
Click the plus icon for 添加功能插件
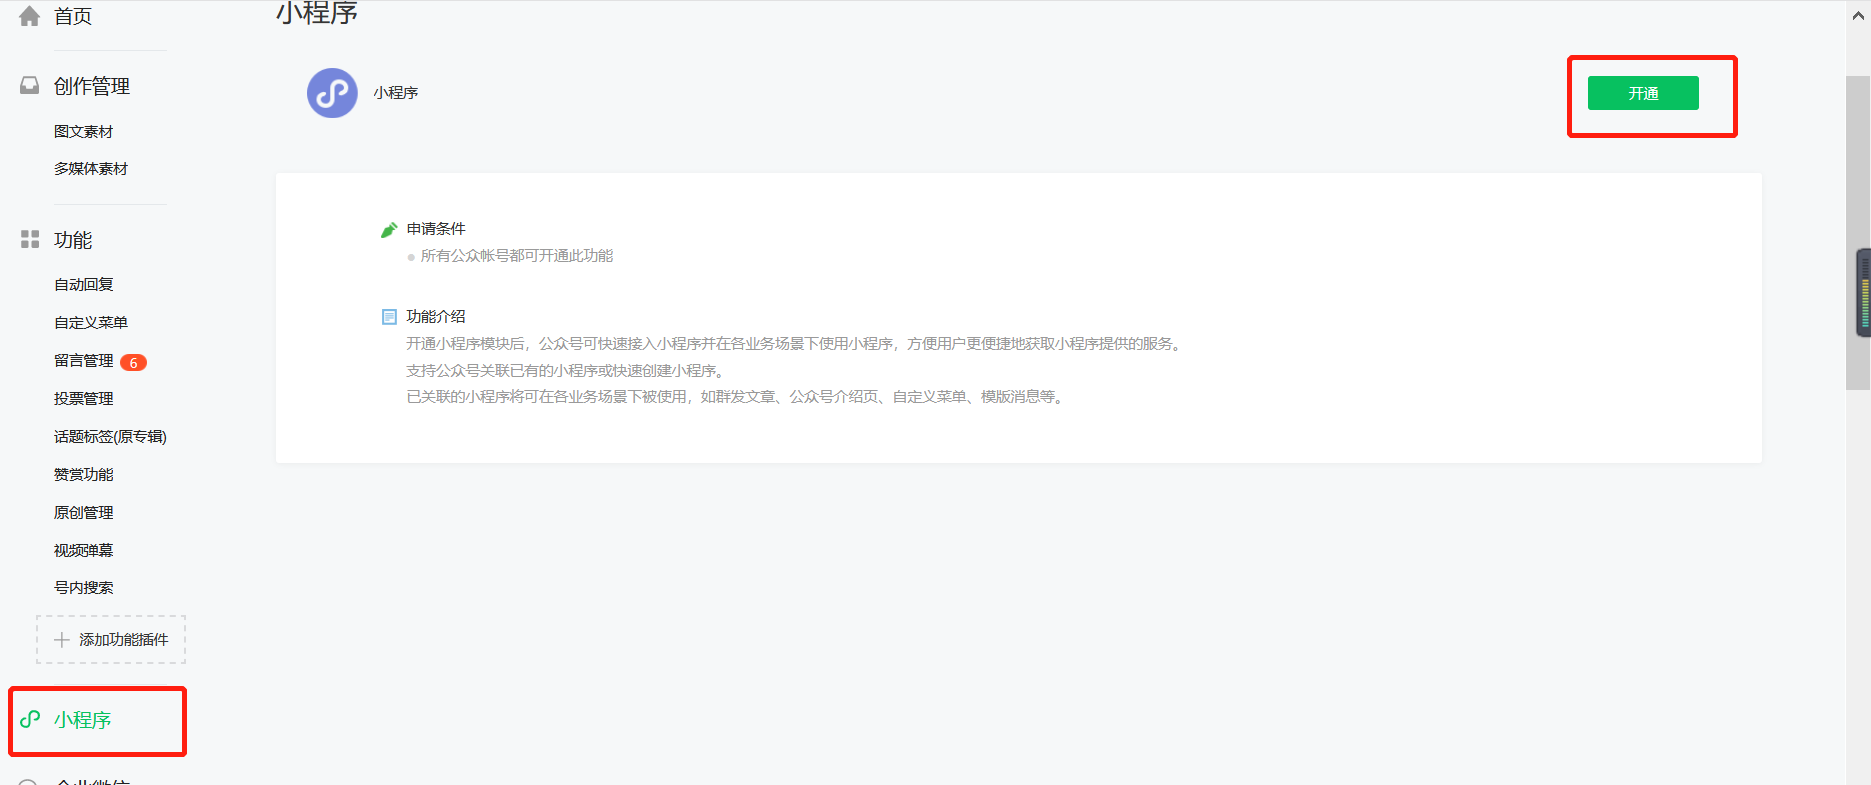point(62,640)
